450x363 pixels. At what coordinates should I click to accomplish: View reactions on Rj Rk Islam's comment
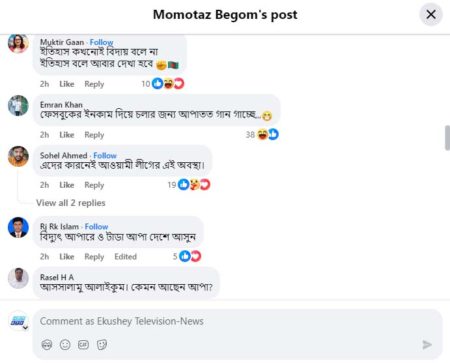[x=187, y=256]
